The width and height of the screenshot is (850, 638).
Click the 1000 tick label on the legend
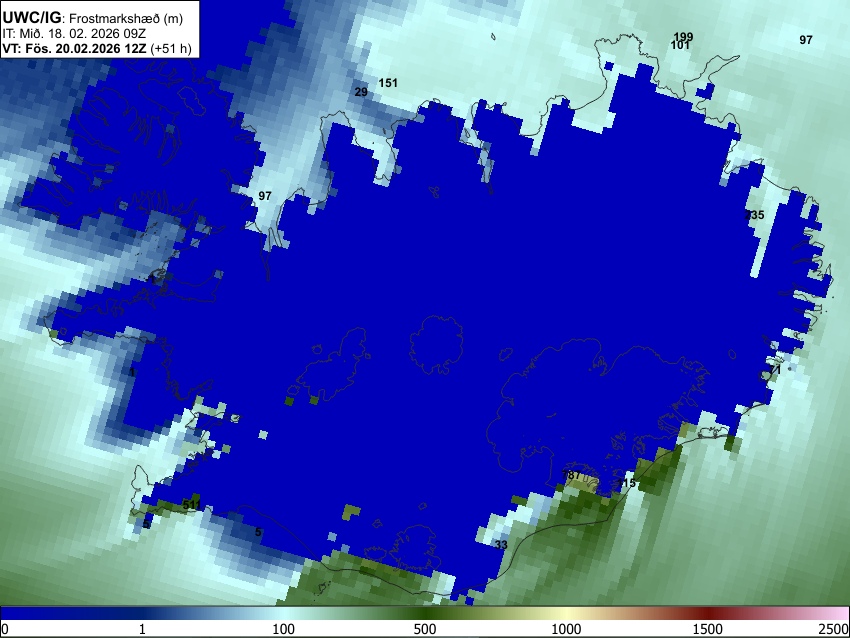tap(566, 629)
